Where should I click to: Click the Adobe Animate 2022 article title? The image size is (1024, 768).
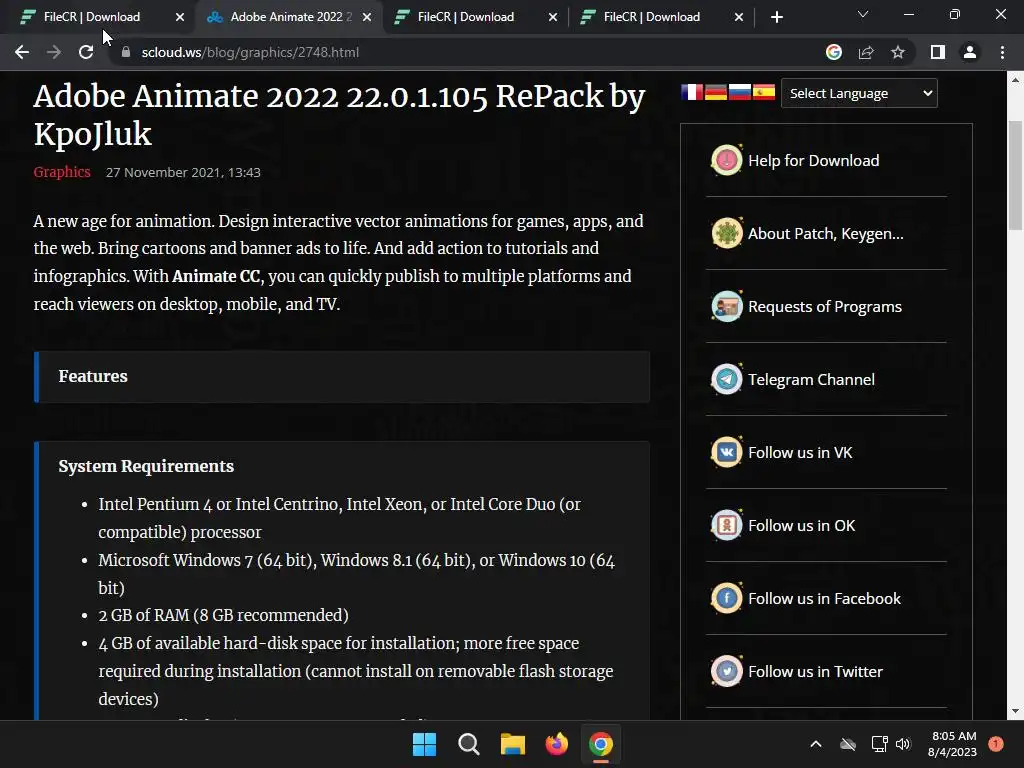(x=340, y=115)
